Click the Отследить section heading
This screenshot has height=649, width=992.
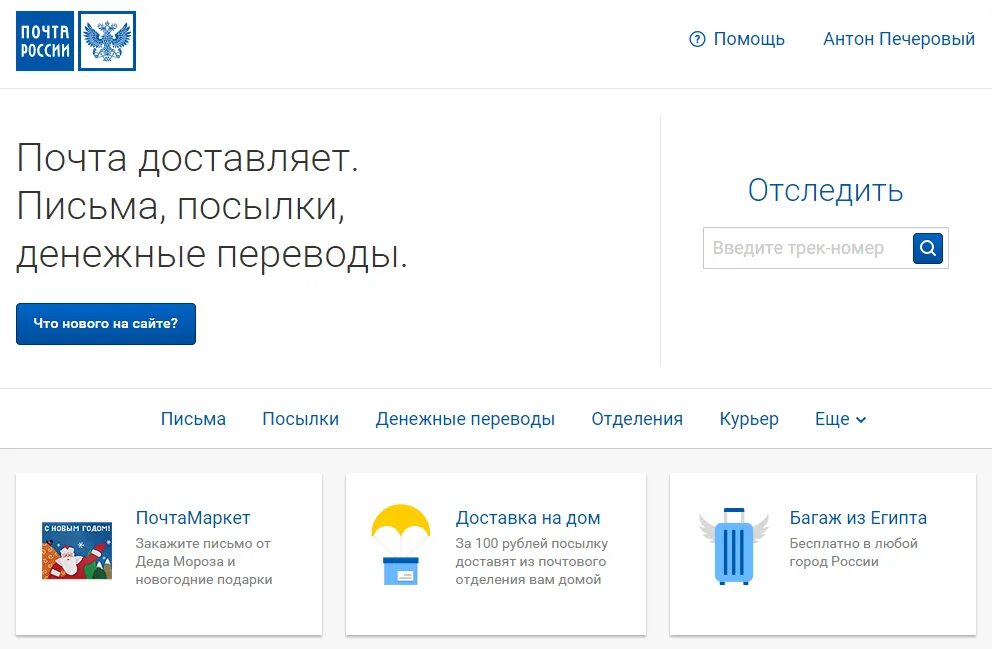pyautogui.click(x=825, y=191)
